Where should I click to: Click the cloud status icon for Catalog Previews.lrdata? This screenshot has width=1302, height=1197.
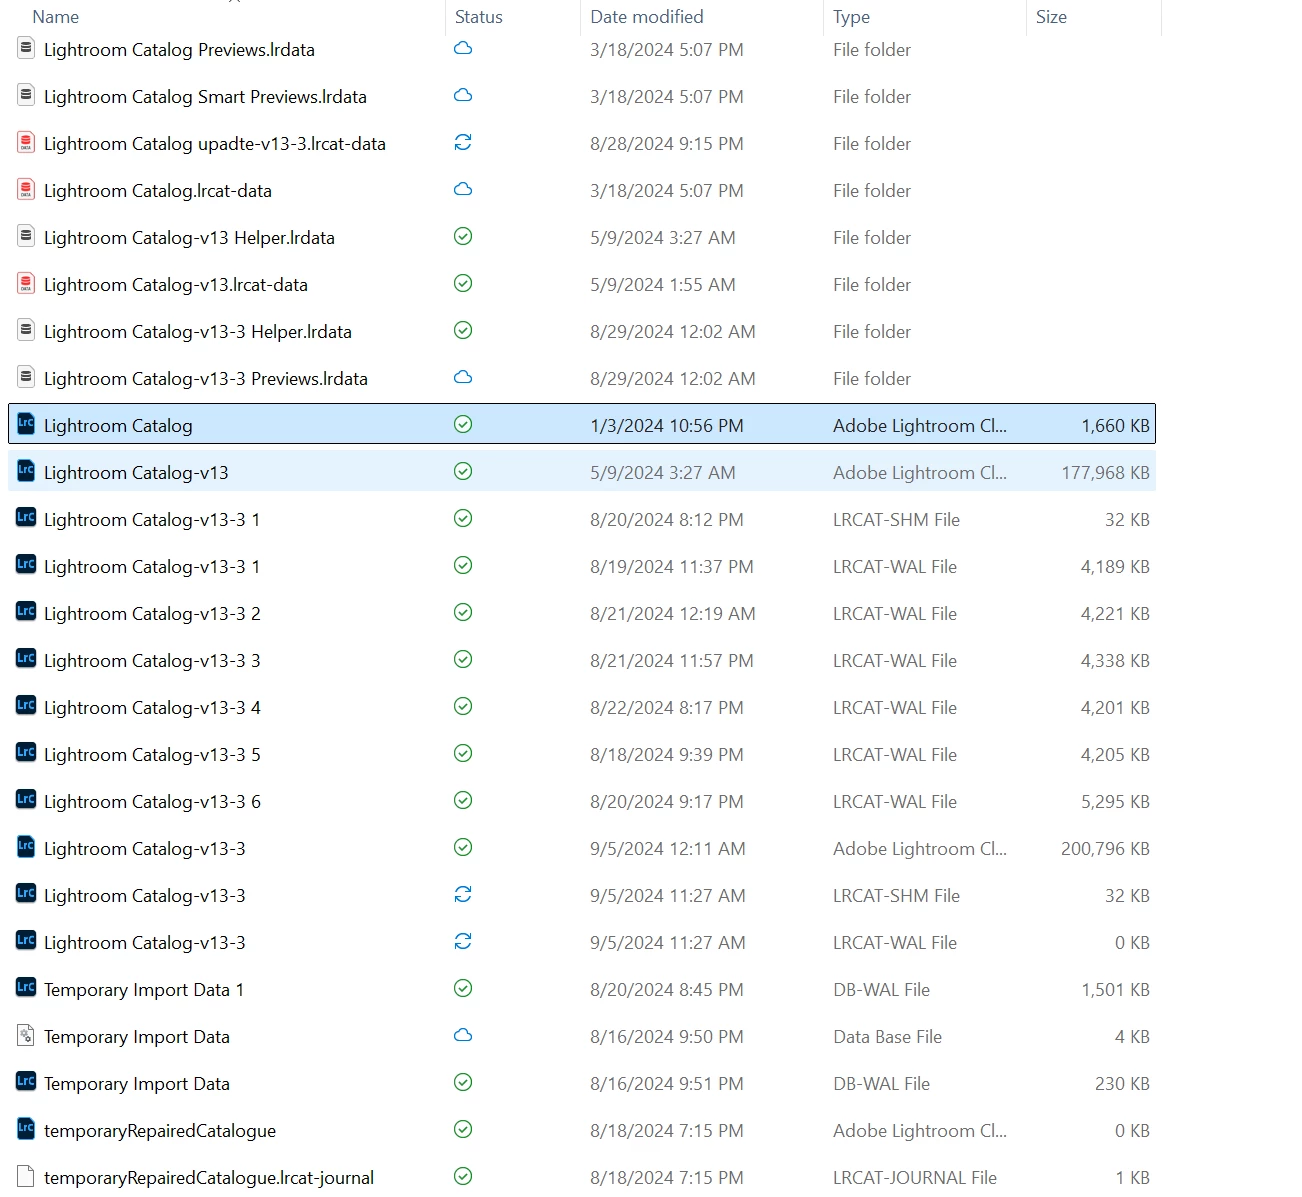tap(463, 48)
